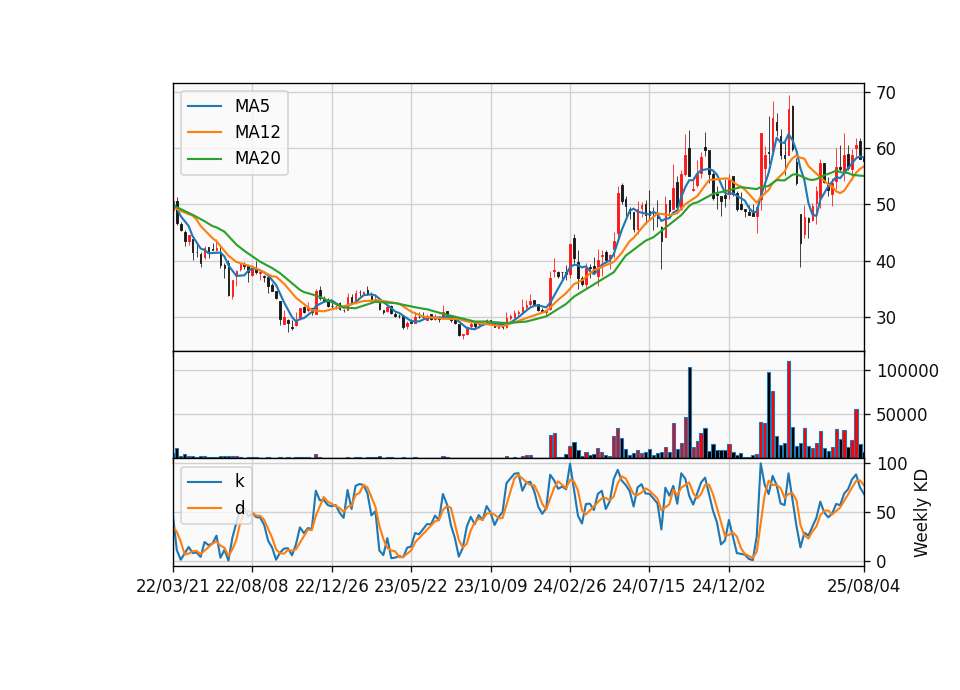
Task: Click the price axis value 30
Action: pos(885,318)
